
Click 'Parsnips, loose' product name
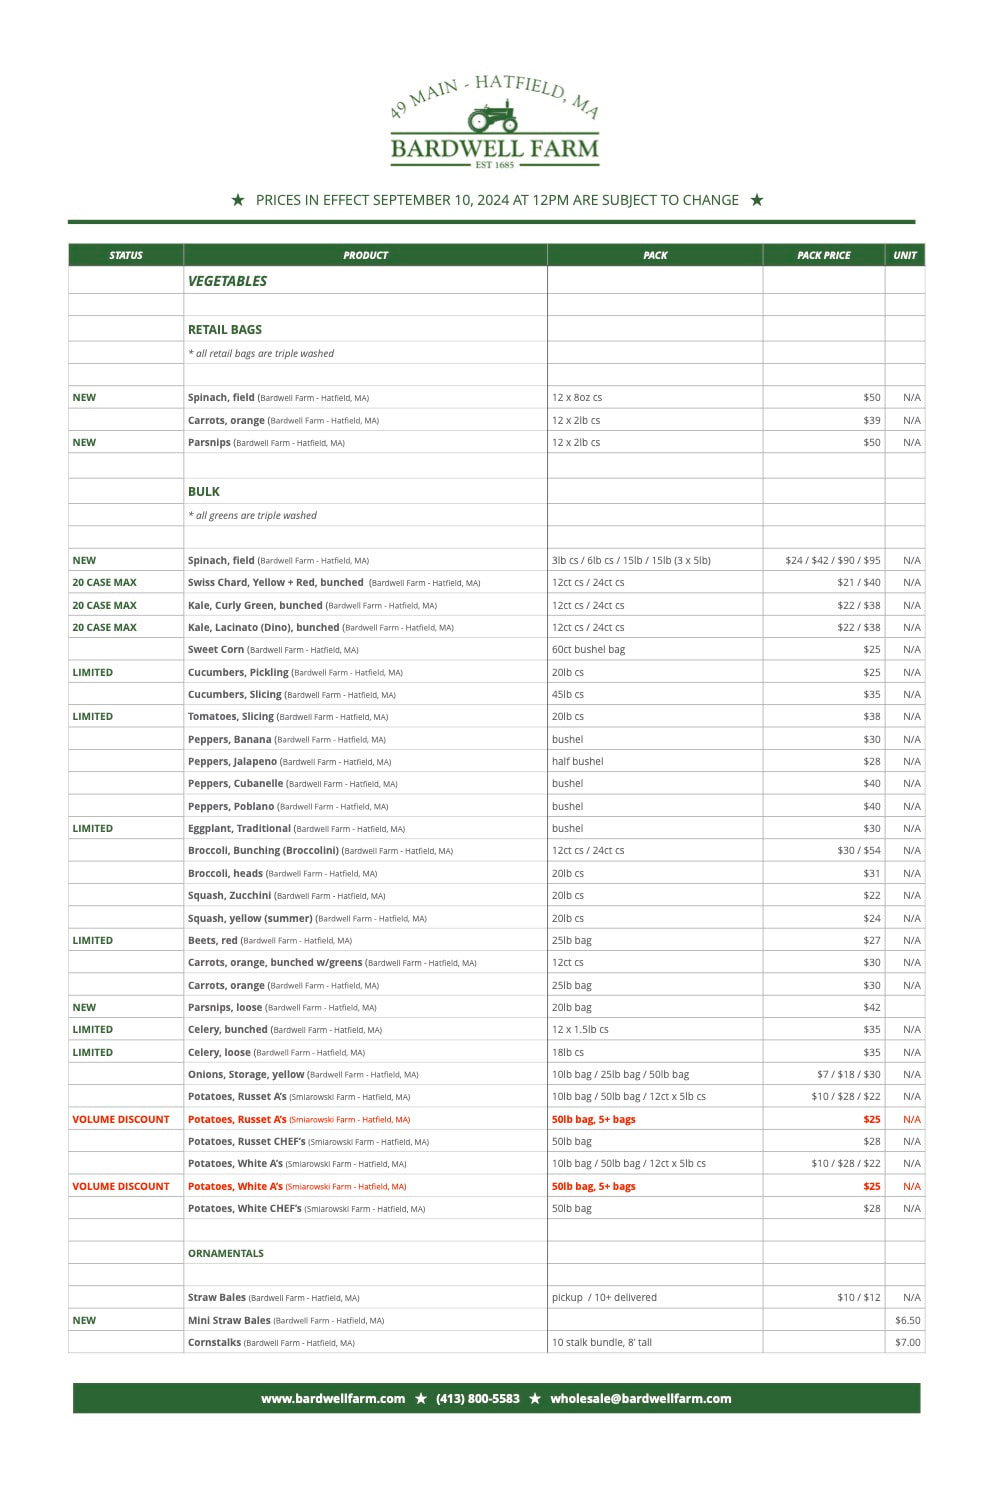[x=225, y=1007]
